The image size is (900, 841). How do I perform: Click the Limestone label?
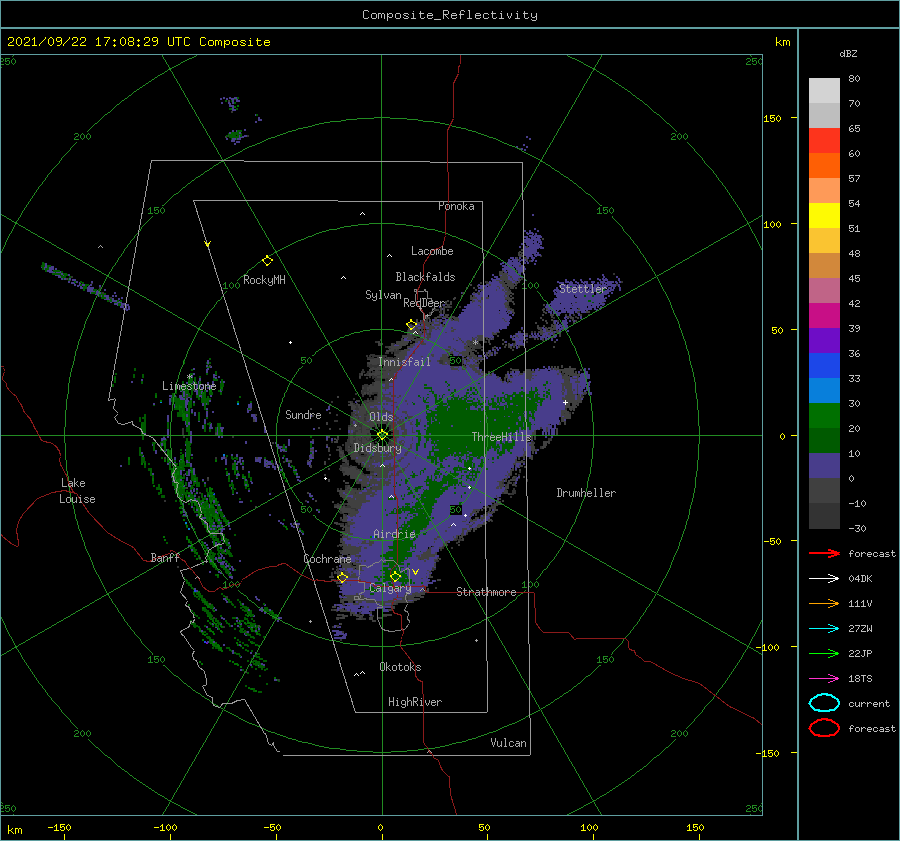point(189,386)
